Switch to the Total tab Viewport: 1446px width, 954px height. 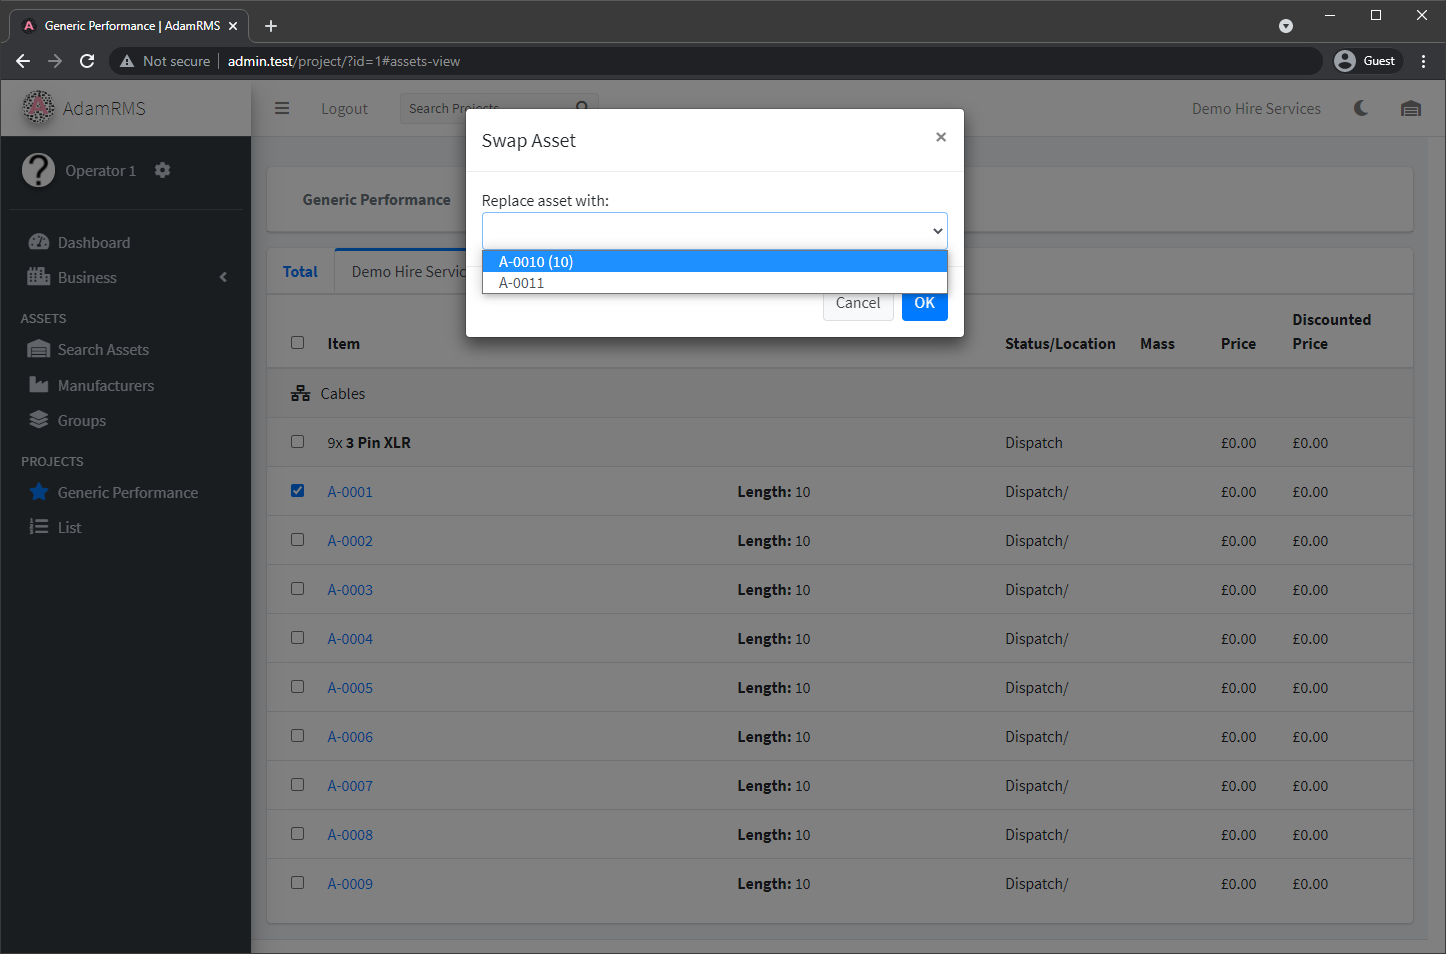[x=300, y=272]
